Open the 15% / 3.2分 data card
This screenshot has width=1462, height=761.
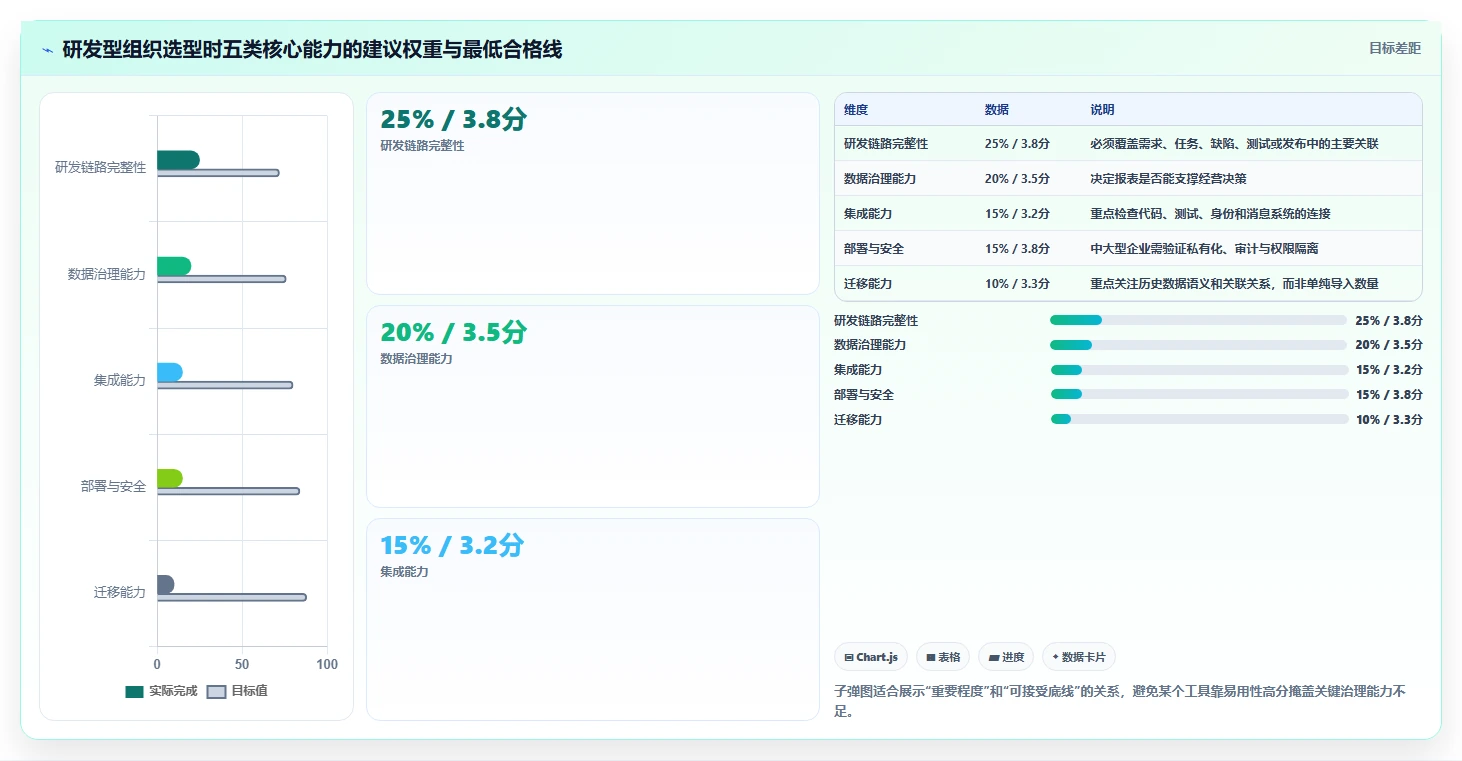pyautogui.click(x=593, y=619)
